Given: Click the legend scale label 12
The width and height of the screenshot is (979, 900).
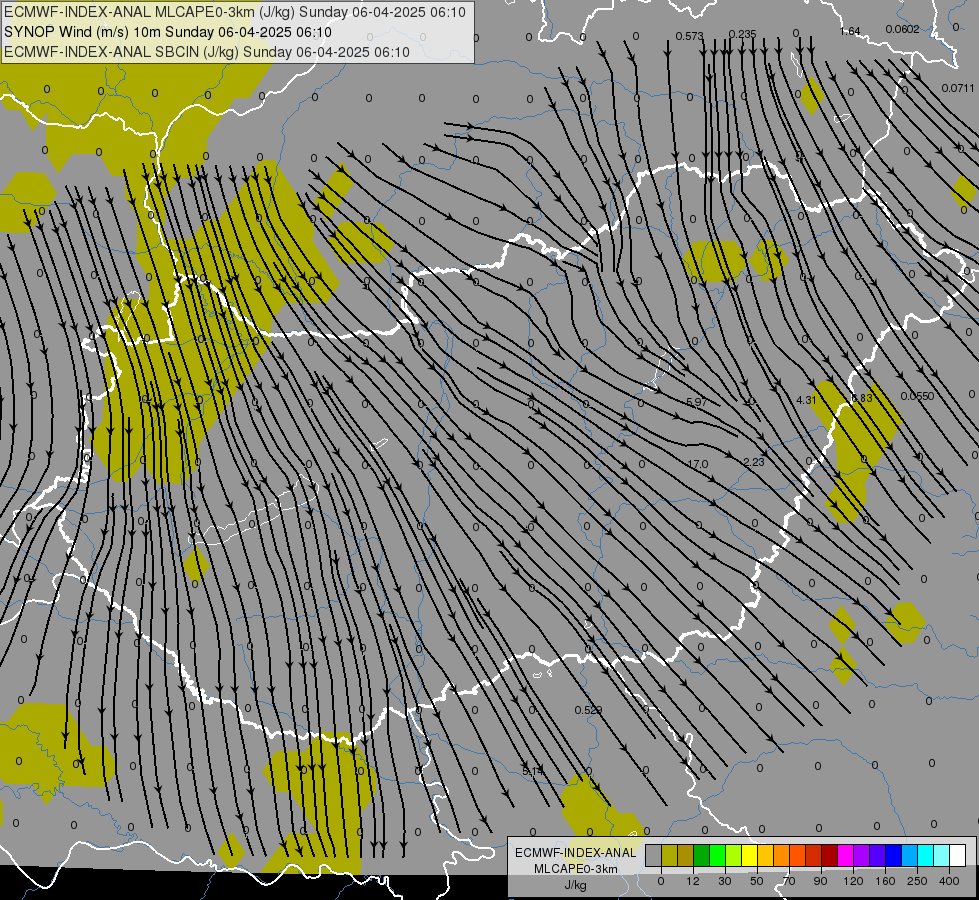Looking at the screenshot, I should tap(693, 881).
